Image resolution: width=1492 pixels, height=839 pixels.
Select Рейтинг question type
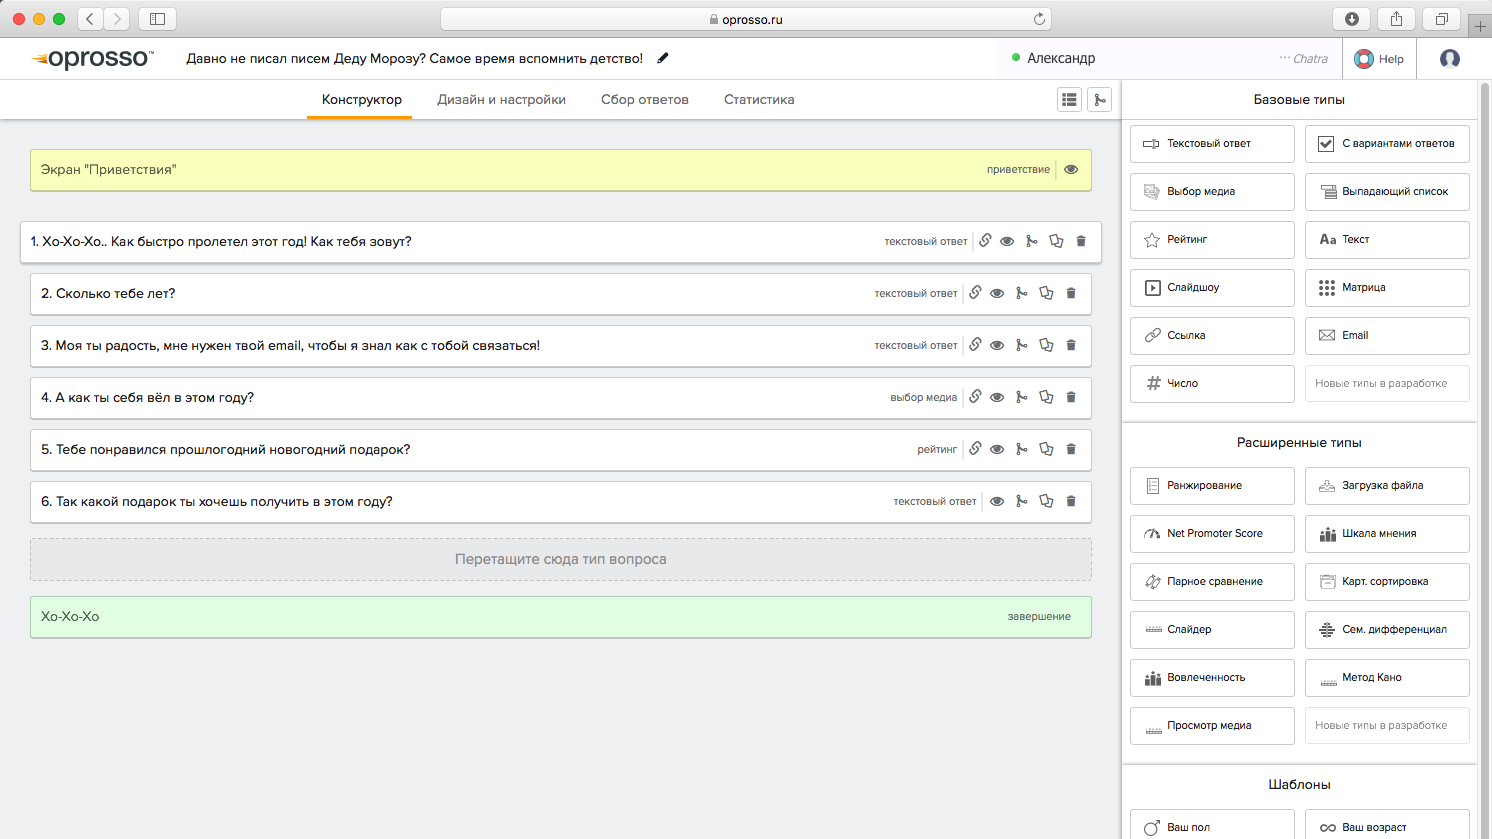pyautogui.click(x=1212, y=240)
